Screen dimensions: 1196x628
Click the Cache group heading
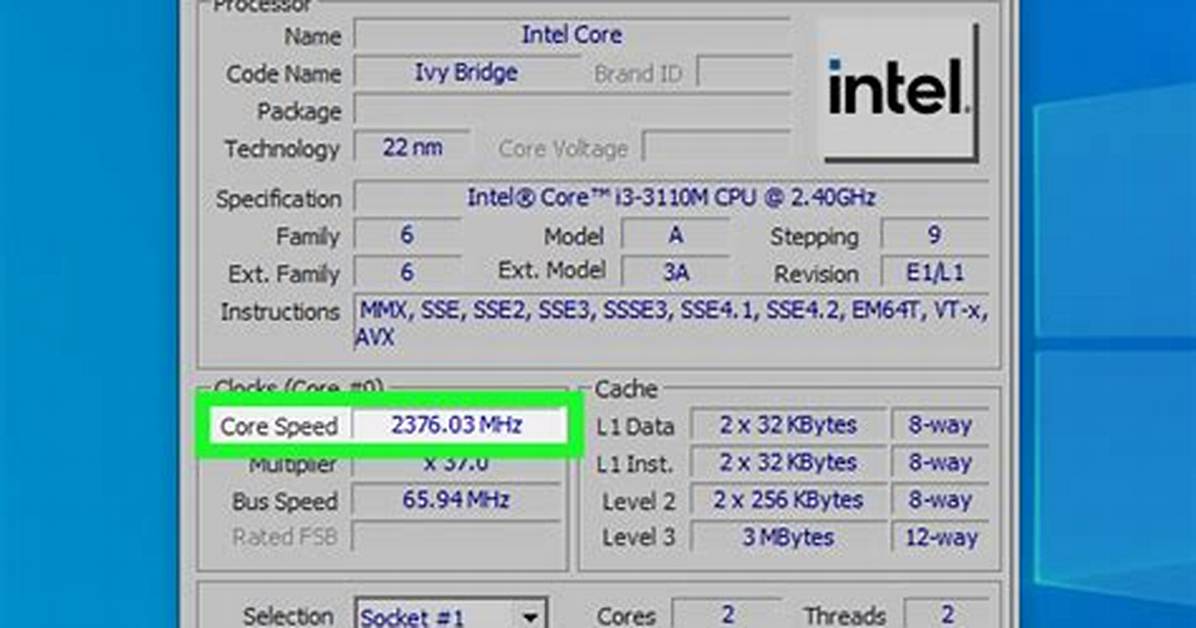625,389
